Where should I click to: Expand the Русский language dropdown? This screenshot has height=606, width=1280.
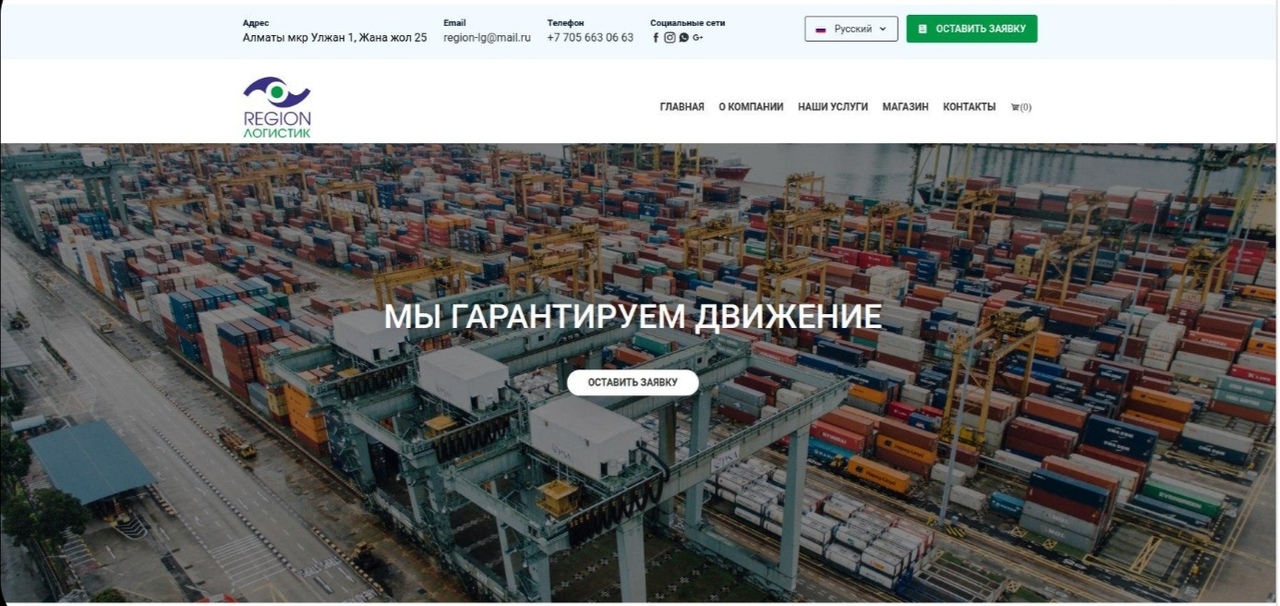[851, 29]
